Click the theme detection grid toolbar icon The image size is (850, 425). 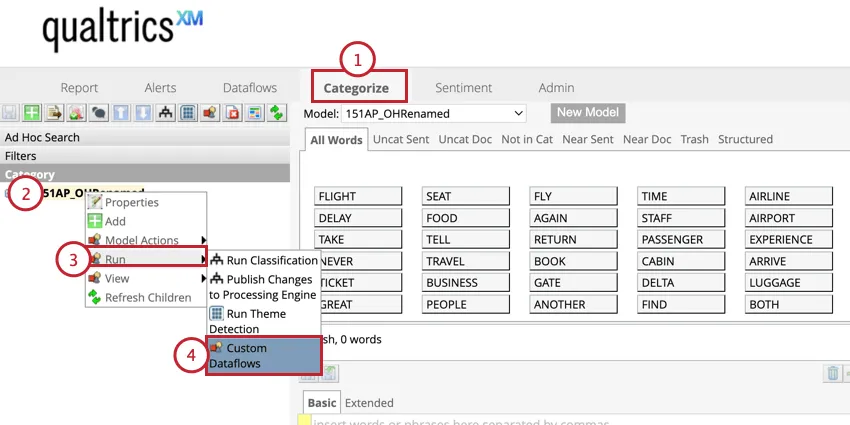point(186,113)
